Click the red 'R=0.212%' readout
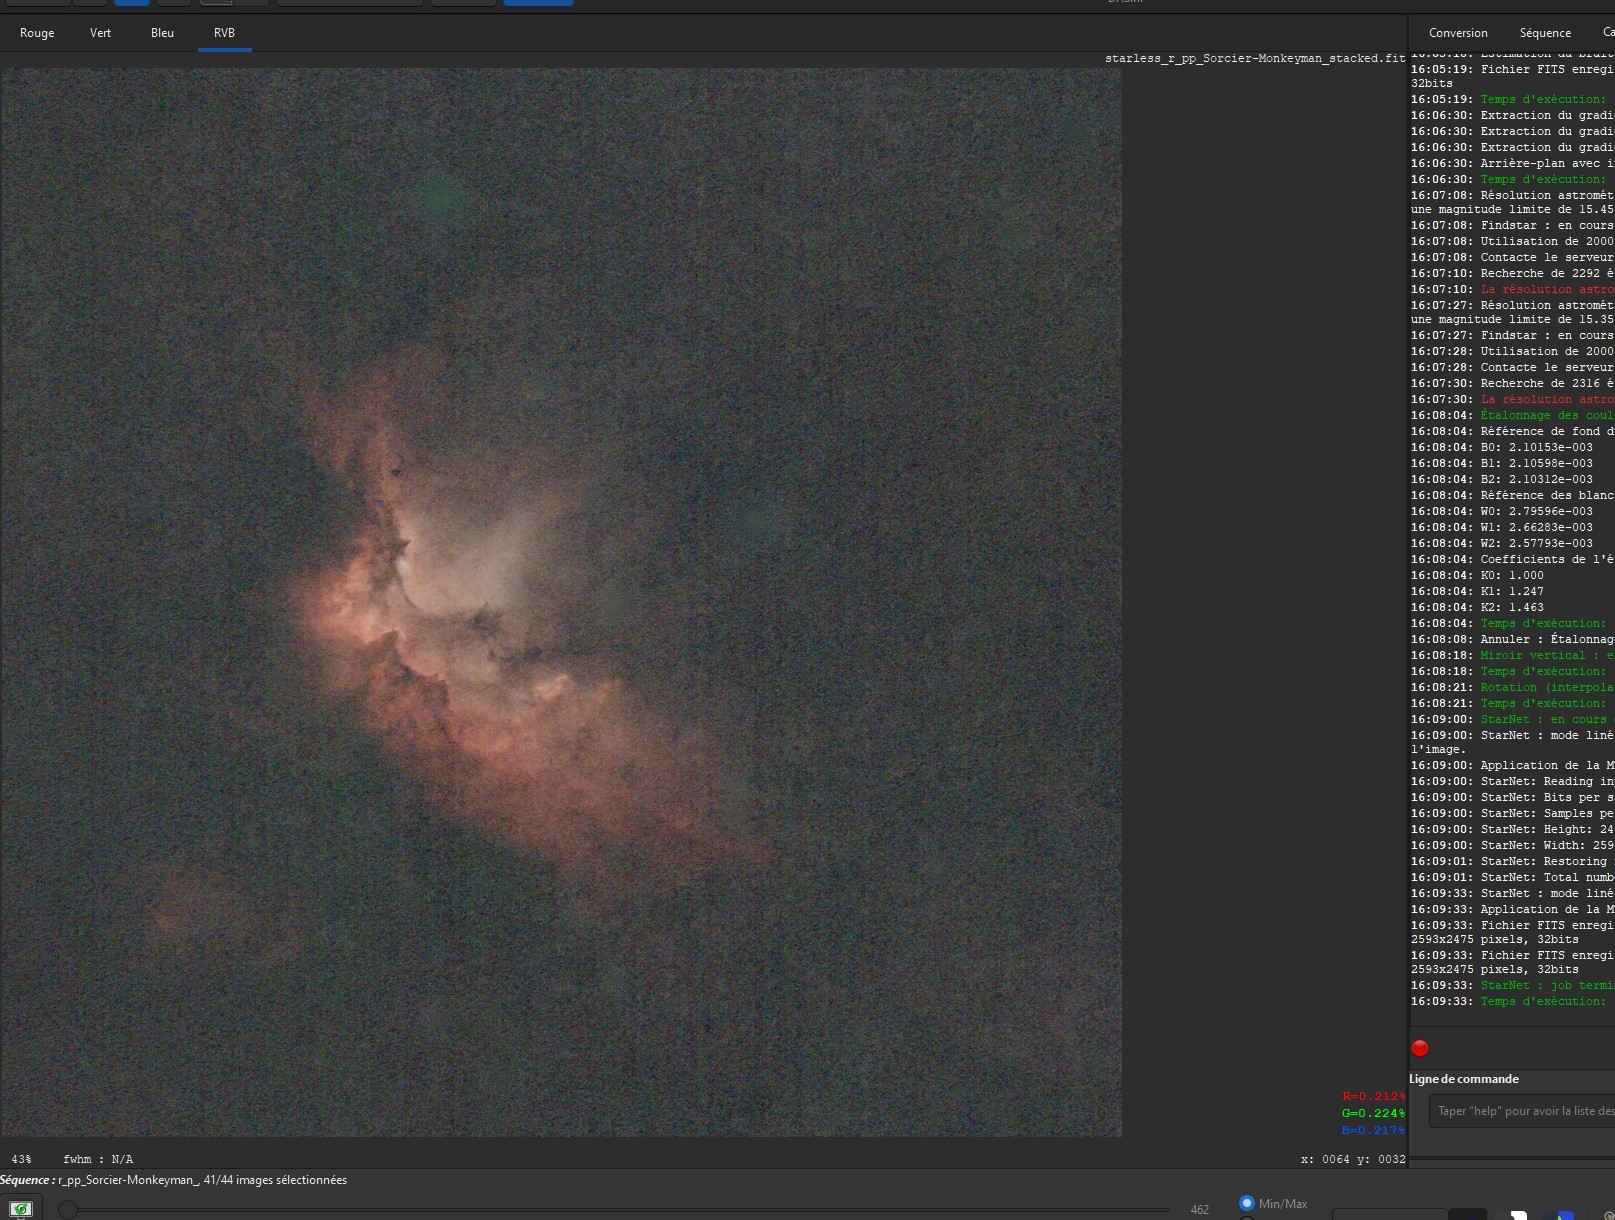The height and width of the screenshot is (1220, 1615). coord(1373,1096)
